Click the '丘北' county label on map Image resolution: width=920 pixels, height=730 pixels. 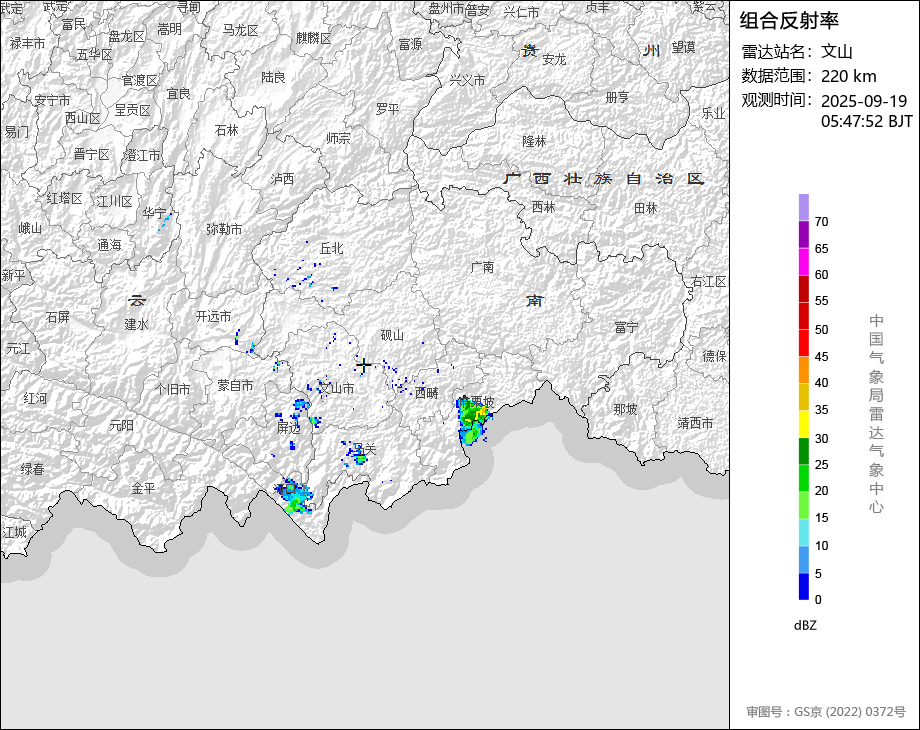click(332, 248)
